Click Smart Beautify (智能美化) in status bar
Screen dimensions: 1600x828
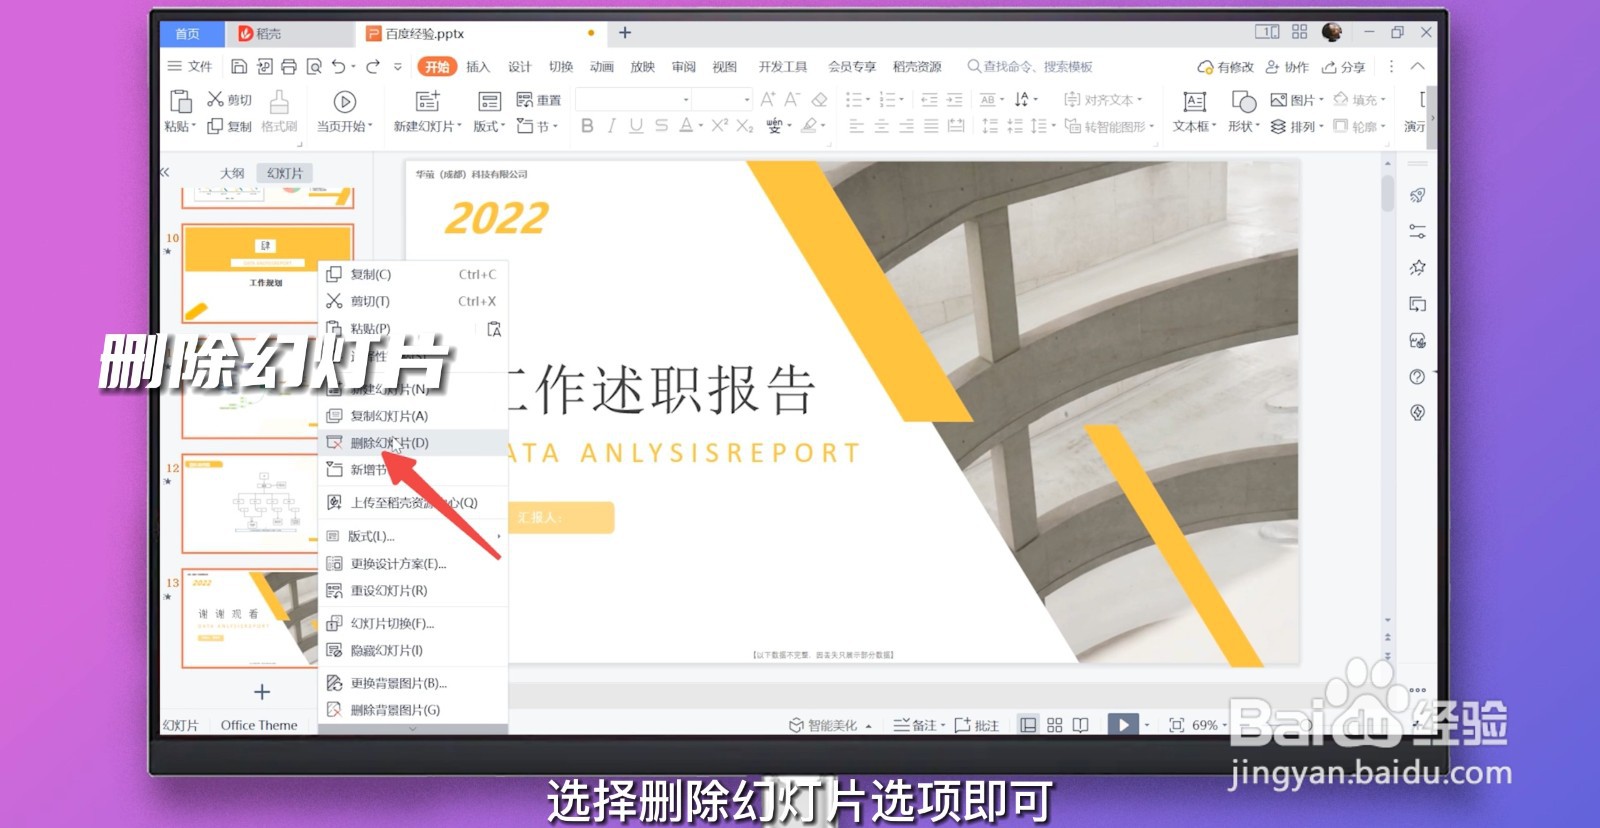point(830,725)
